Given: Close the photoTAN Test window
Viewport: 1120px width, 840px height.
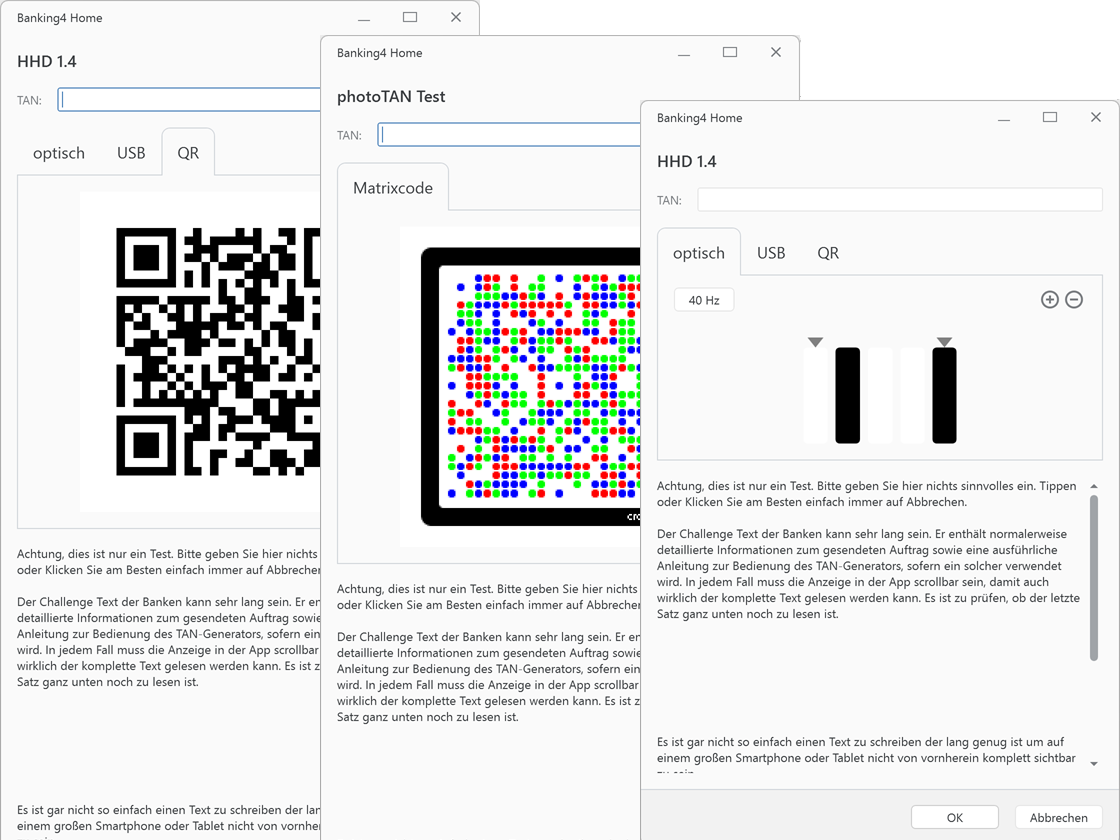Looking at the screenshot, I should click(x=775, y=52).
